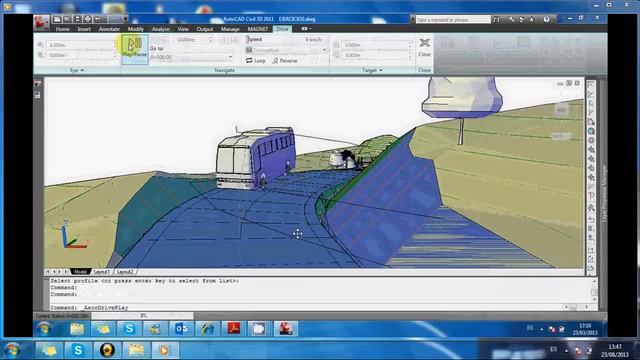The width and height of the screenshot is (640, 360).
Task: Click the Toolspace icon at left edge top
Action: tap(38, 84)
